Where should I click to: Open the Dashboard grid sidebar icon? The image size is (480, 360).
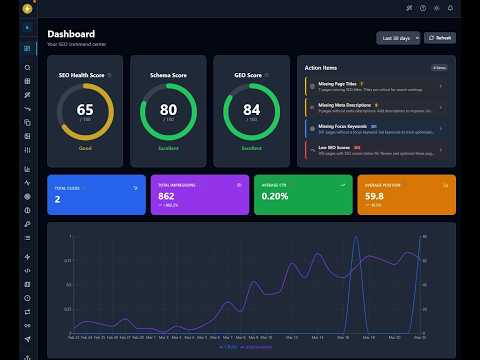click(x=27, y=49)
